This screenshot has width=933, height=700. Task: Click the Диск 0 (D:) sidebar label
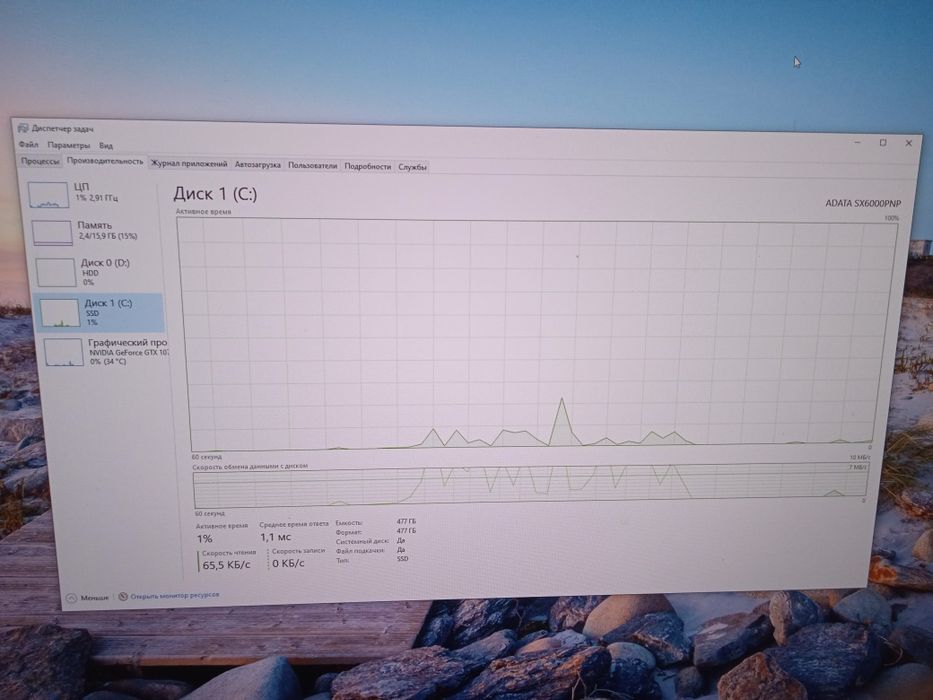click(x=105, y=262)
